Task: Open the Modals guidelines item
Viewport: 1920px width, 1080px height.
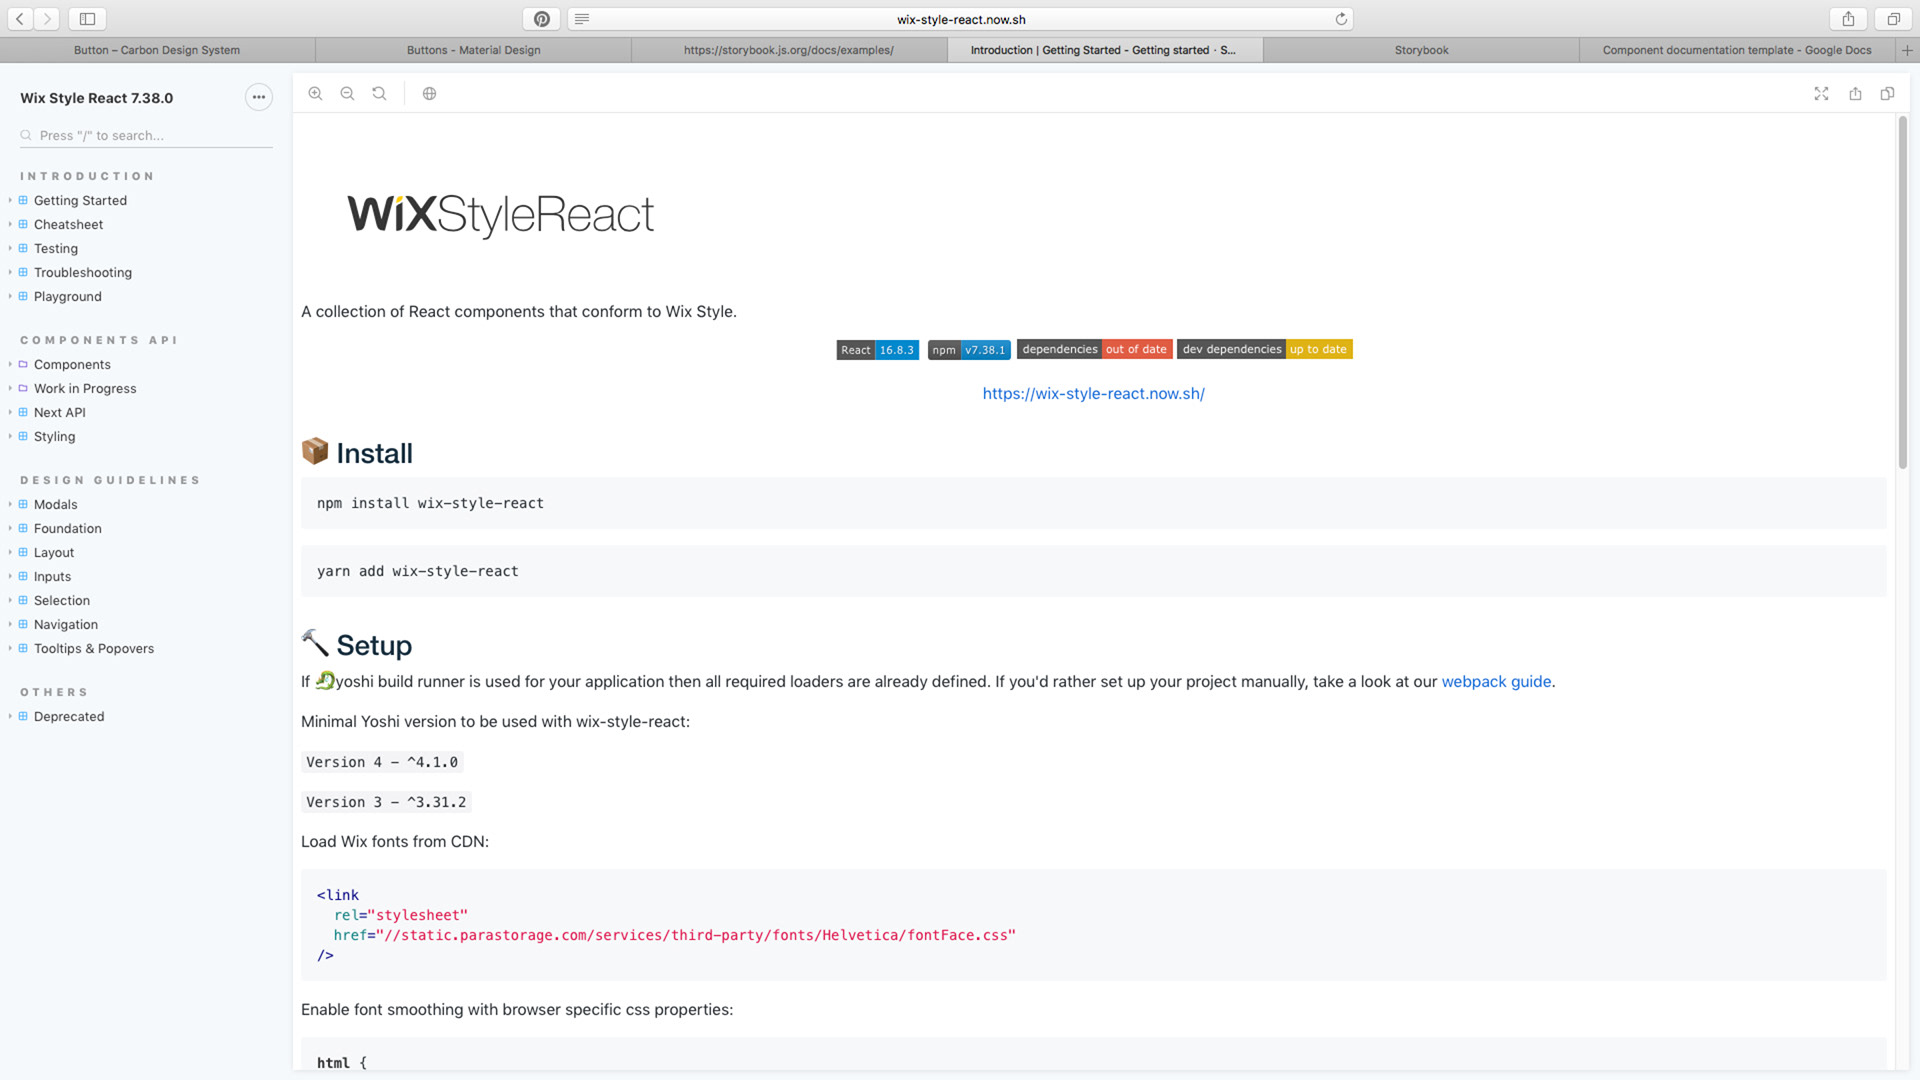Action: point(55,504)
